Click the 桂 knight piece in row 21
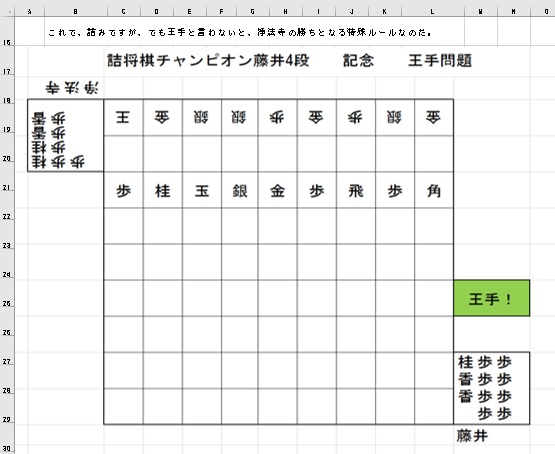The width and height of the screenshot is (555, 454). coord(163,190)
